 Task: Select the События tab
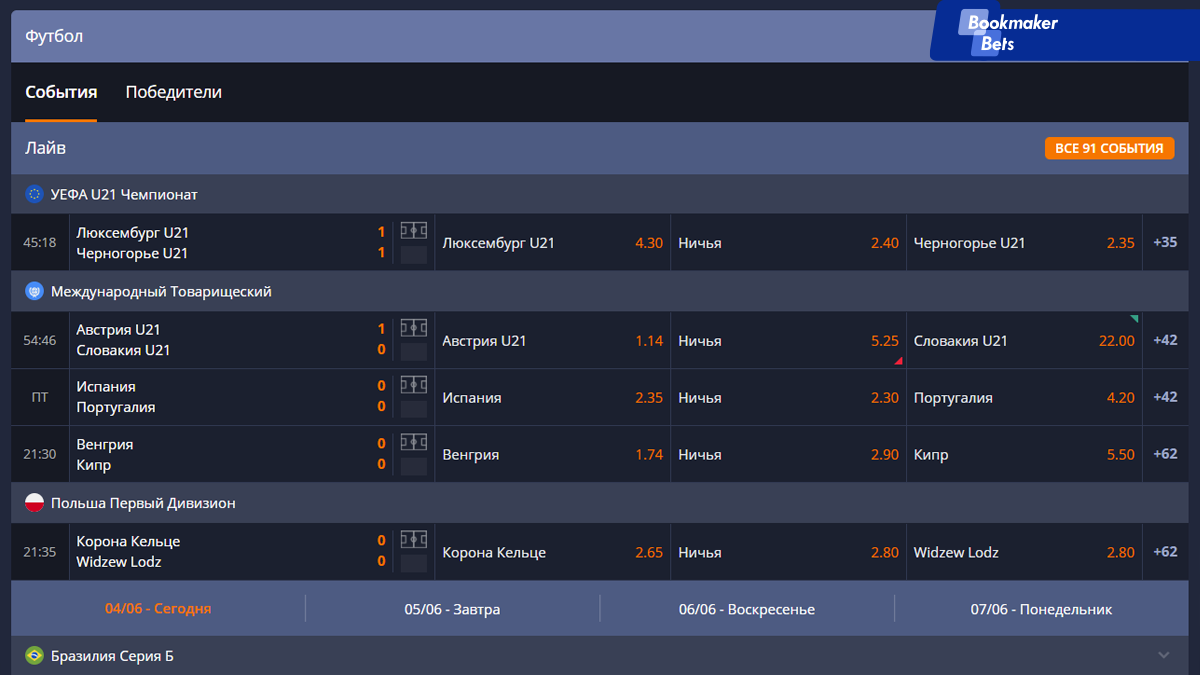61,92
